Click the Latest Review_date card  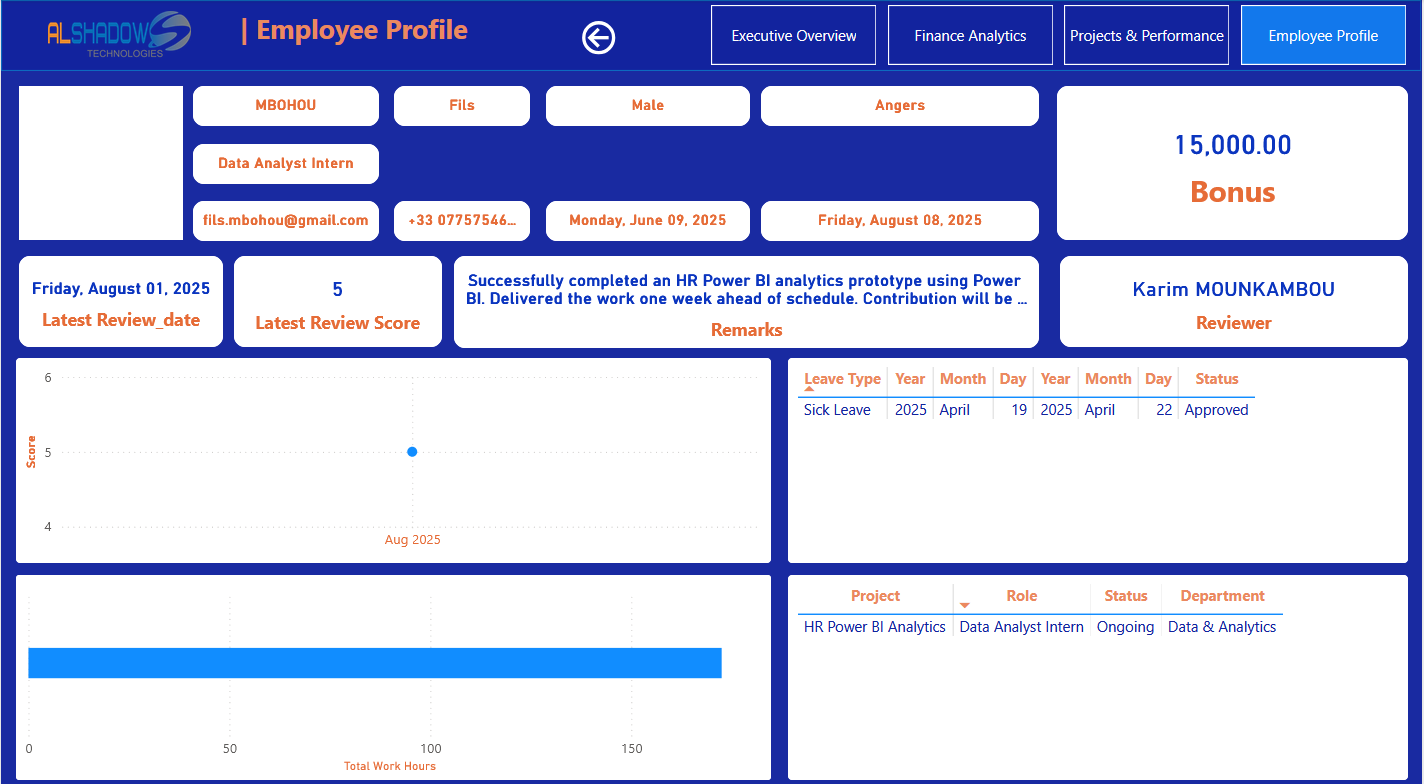tap(121, 302)
